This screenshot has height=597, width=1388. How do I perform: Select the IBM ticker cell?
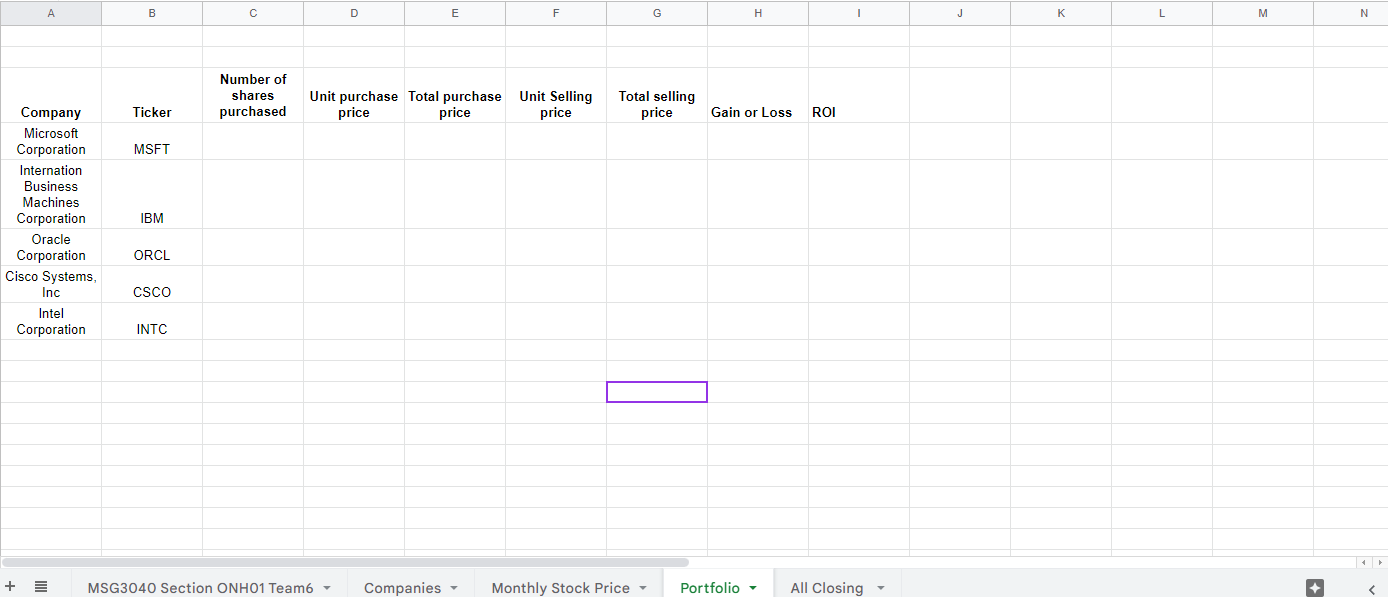(152, 194)
